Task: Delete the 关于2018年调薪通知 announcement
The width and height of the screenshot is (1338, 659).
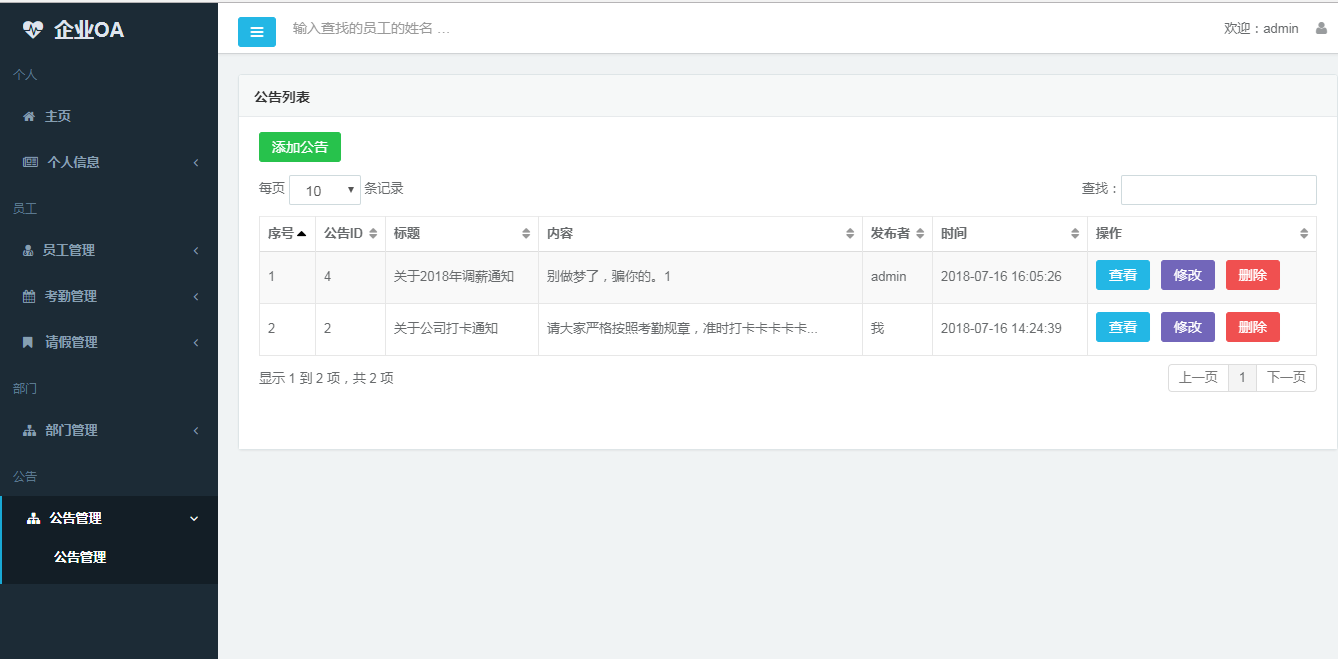Action: (1253, 275)
